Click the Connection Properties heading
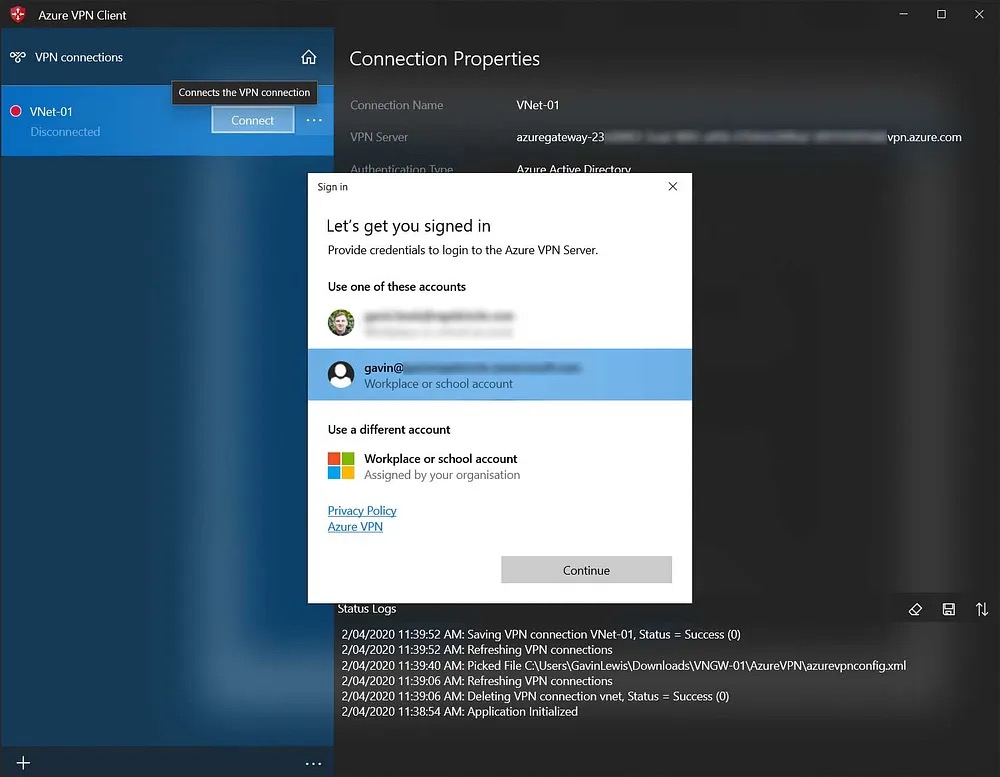 (x=445, y=59)
